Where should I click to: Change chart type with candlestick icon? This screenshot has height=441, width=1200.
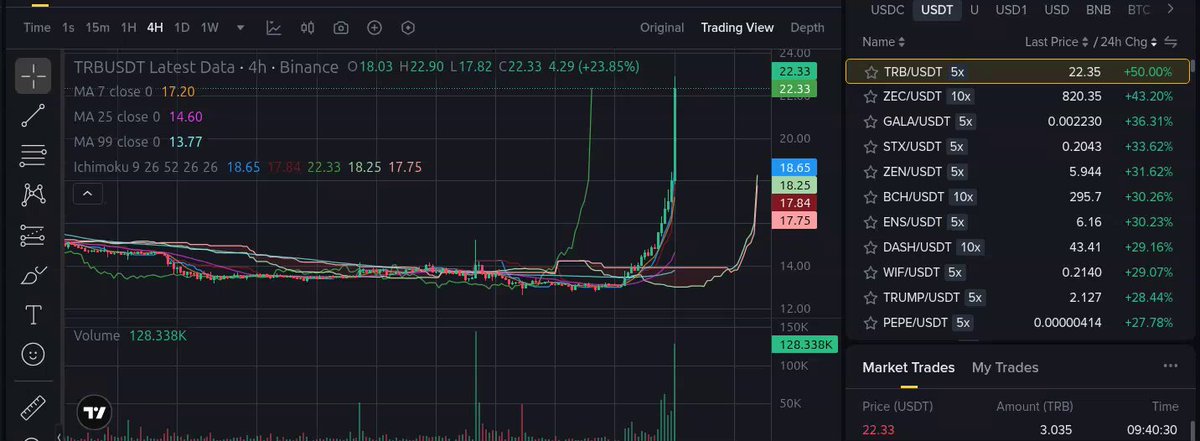click(308, 28)
